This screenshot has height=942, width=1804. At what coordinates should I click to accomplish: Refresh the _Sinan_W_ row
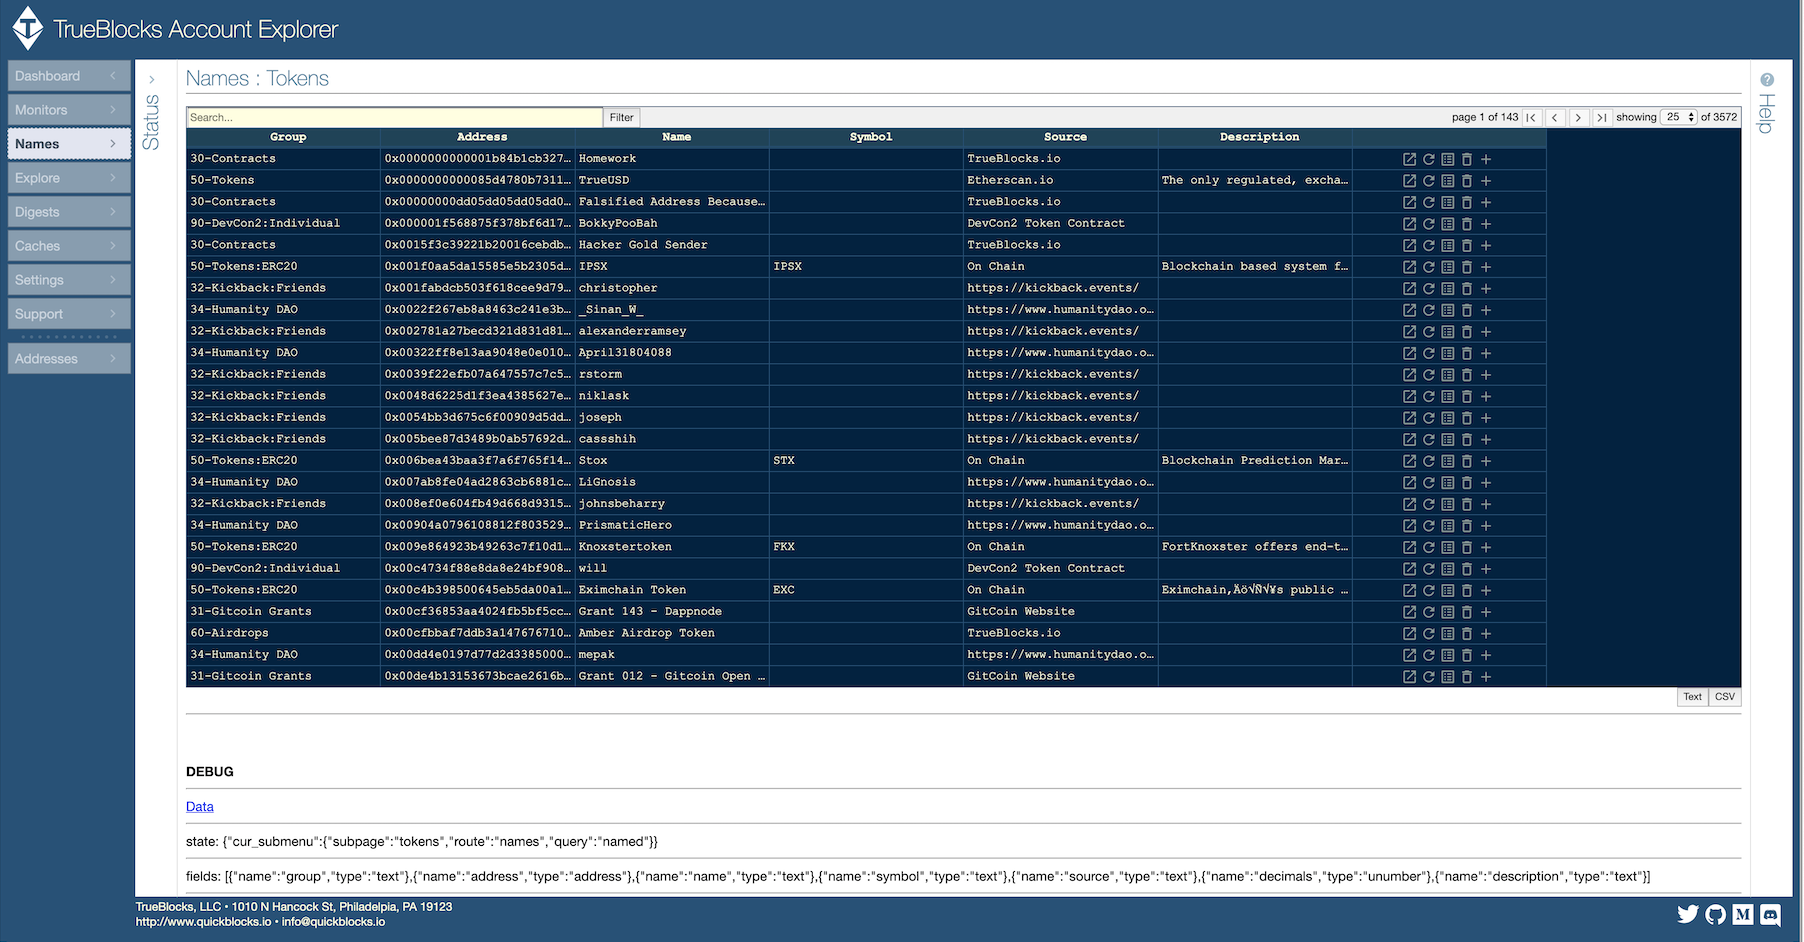click(1428, 310)
